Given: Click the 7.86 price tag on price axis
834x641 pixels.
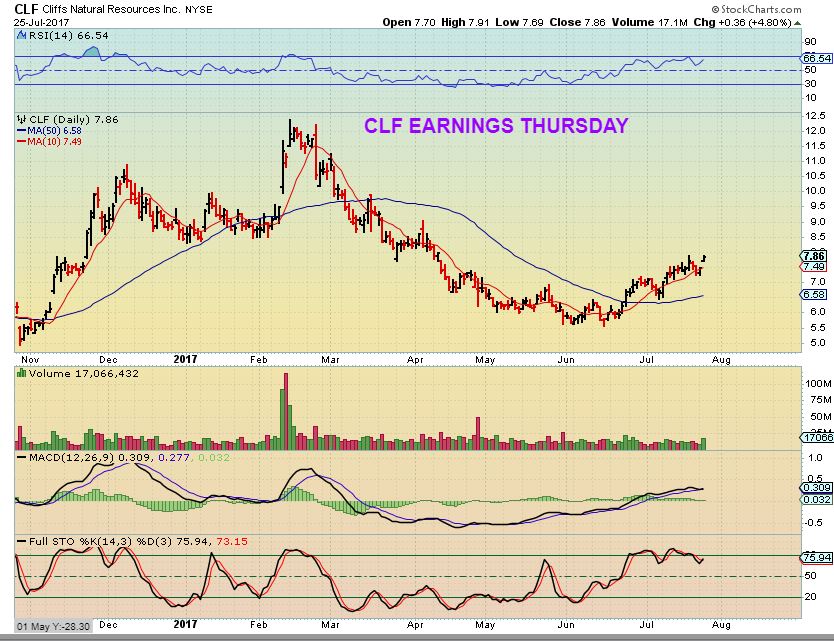Looking at the screenshot, I should coord(814,256).
